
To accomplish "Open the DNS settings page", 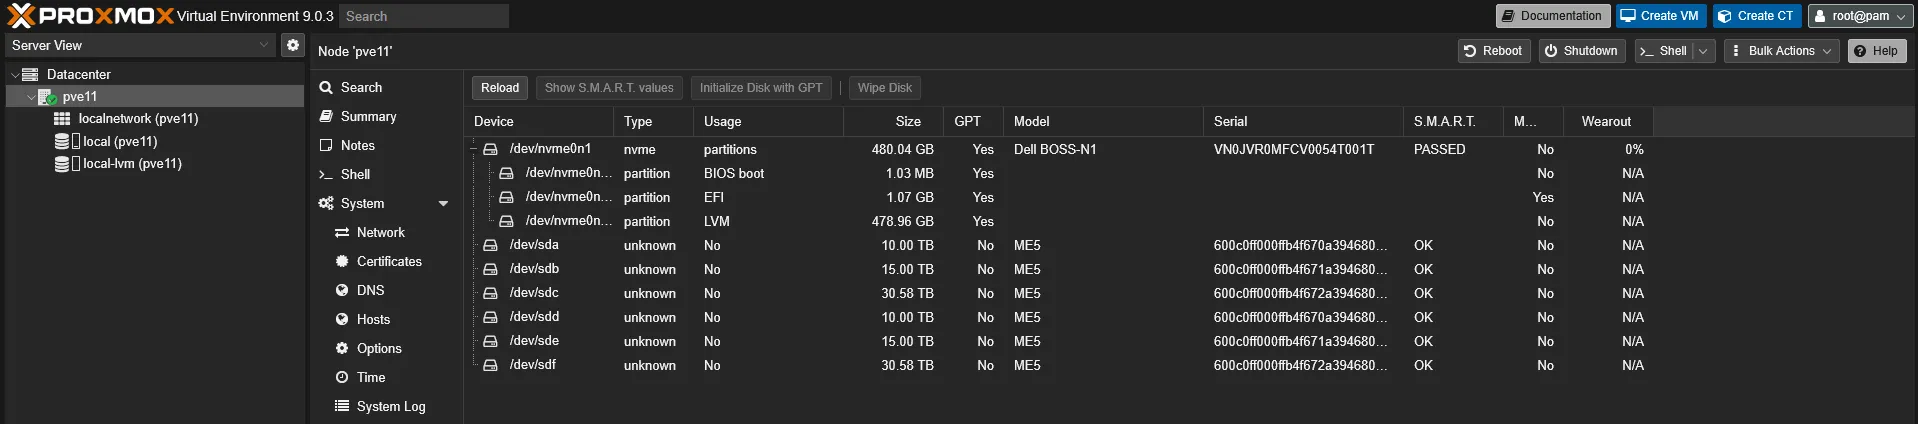I will click(x=370, y=290).
